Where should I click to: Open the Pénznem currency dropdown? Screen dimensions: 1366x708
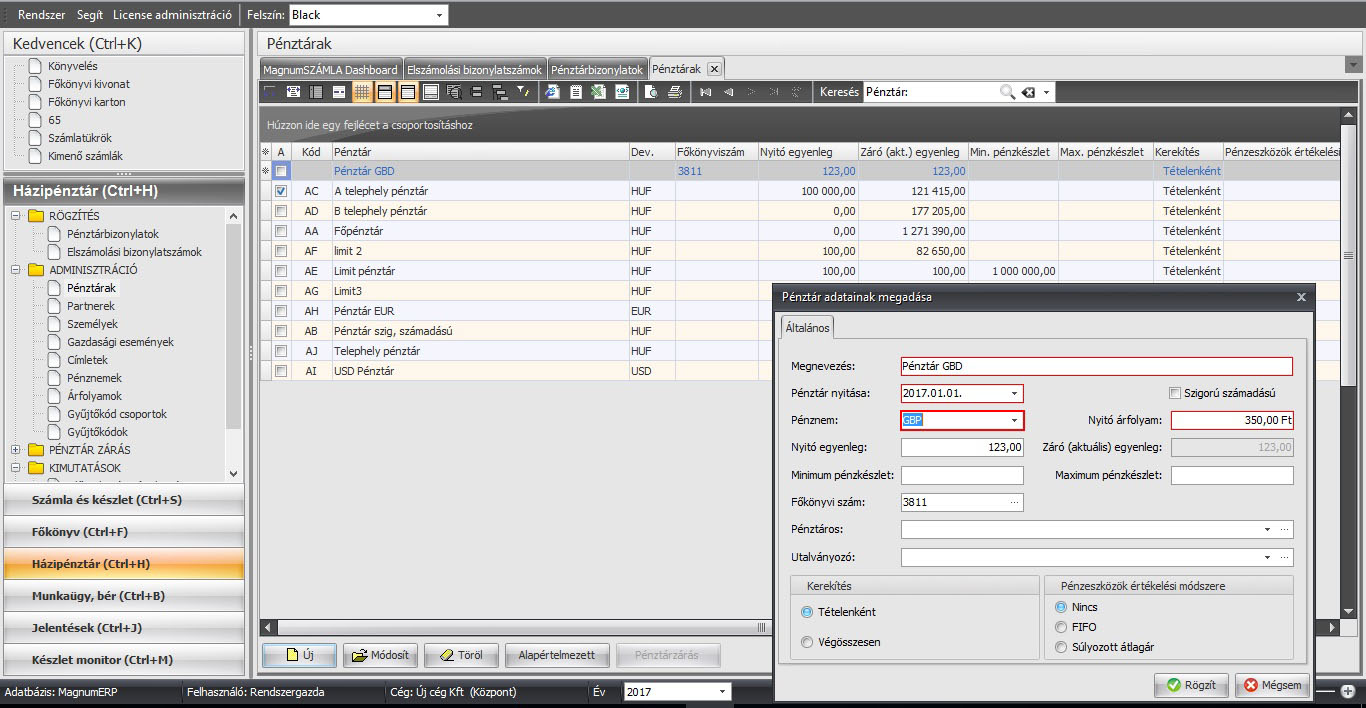tap(1014, 421)
